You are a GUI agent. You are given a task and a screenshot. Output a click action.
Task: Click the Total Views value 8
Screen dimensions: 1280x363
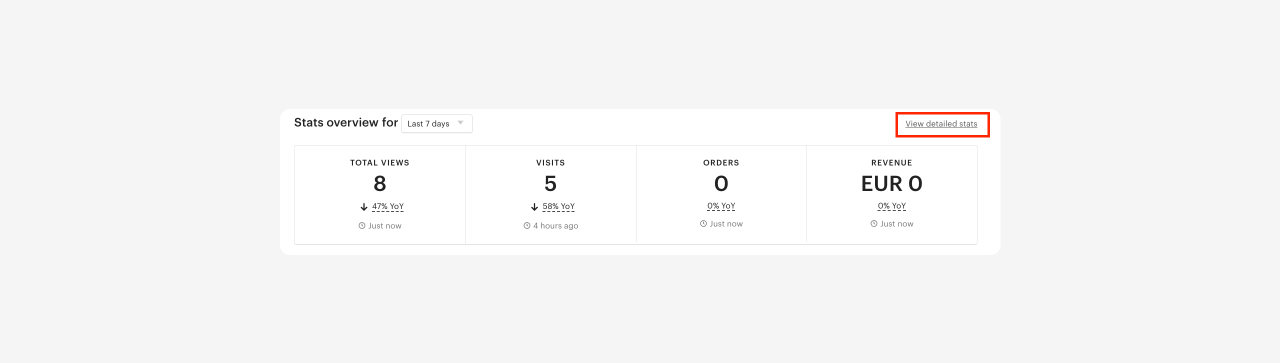pyautogui.click(x=380, y=184)
